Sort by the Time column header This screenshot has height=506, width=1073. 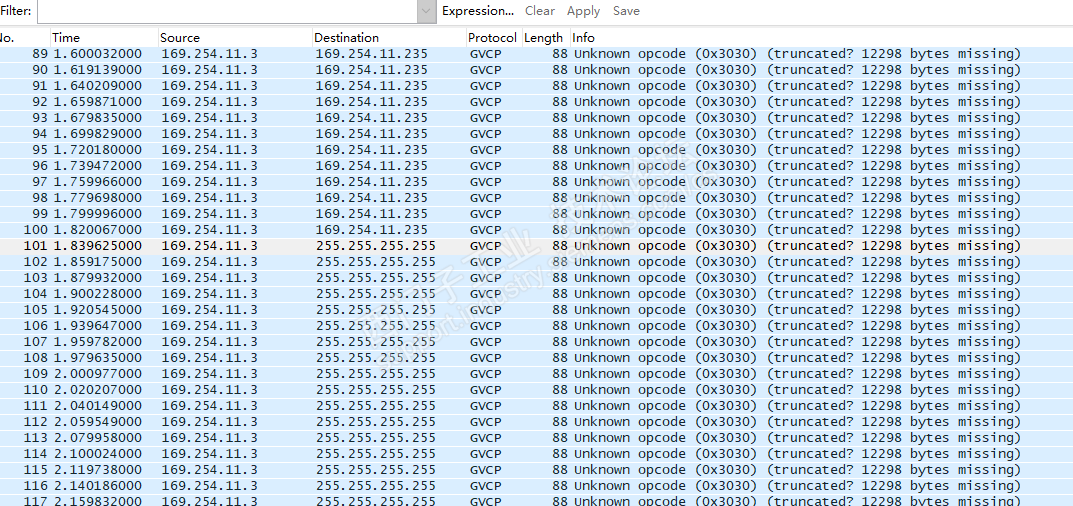pos(104,38)
